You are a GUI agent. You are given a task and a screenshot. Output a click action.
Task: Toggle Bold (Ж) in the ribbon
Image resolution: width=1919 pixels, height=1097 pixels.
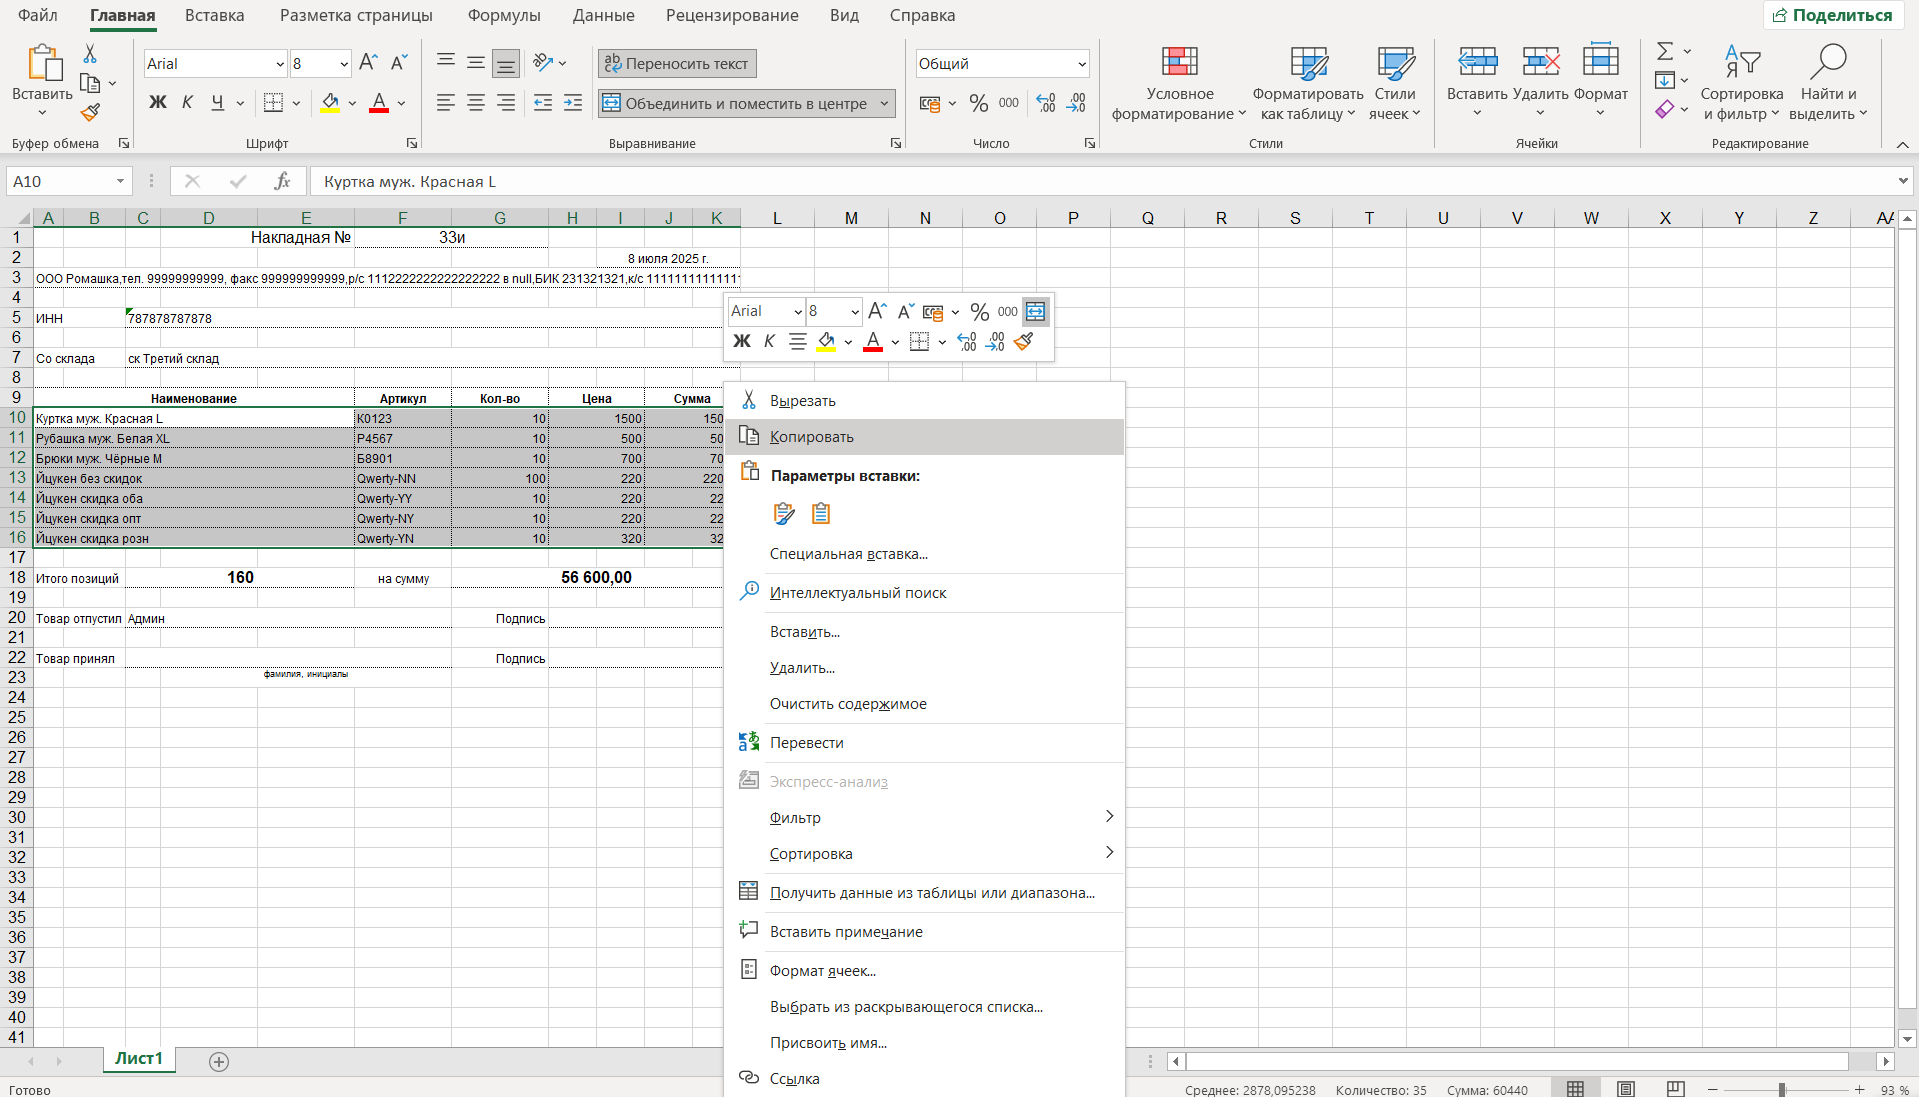click(x=157, y=103)
